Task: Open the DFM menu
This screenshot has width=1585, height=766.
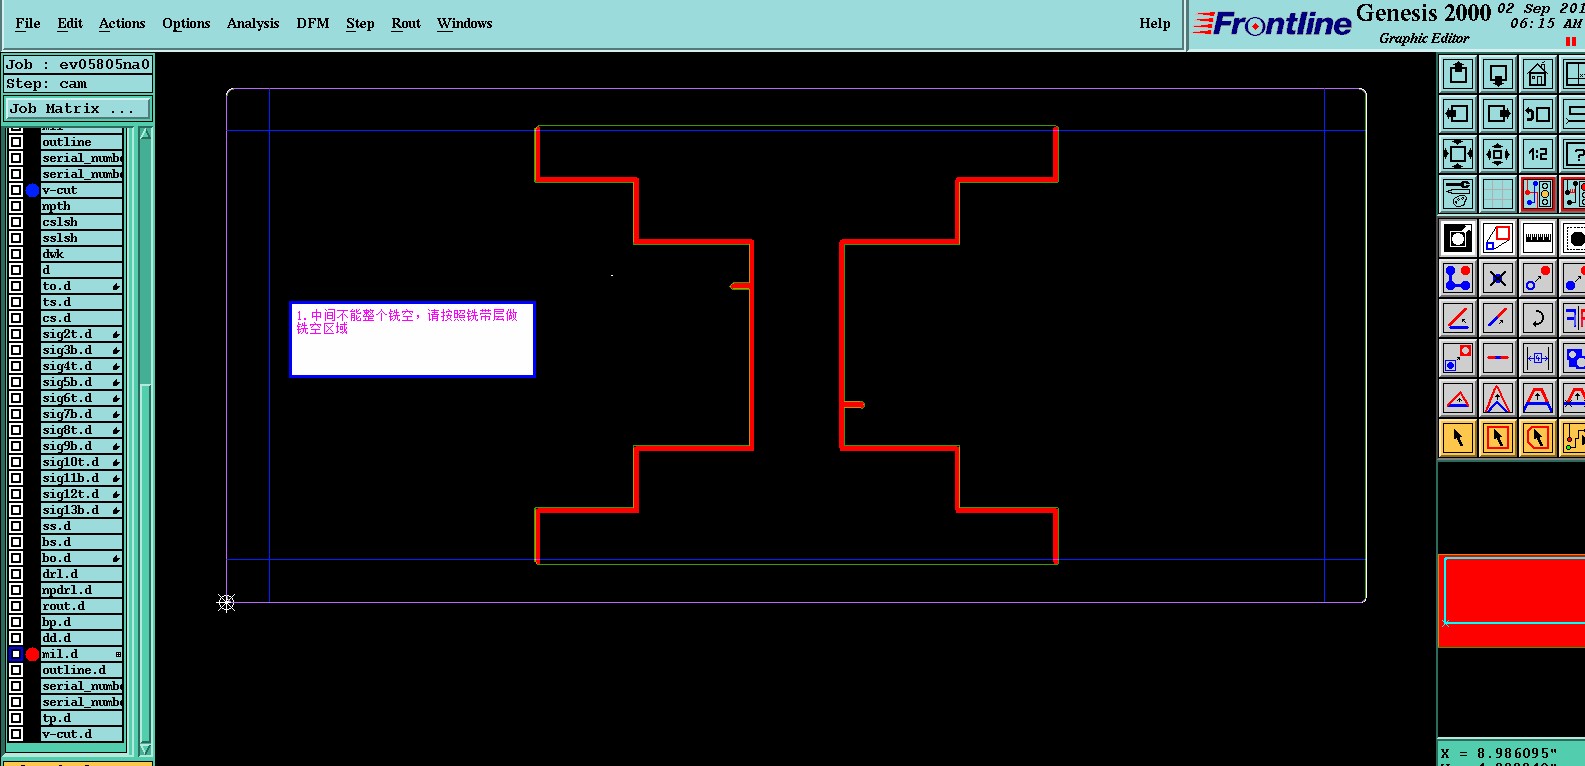Action: [x=313, y=23]
